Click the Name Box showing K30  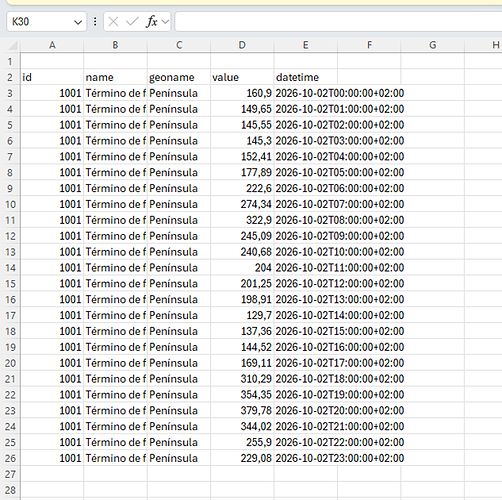(x=46, y=22)
